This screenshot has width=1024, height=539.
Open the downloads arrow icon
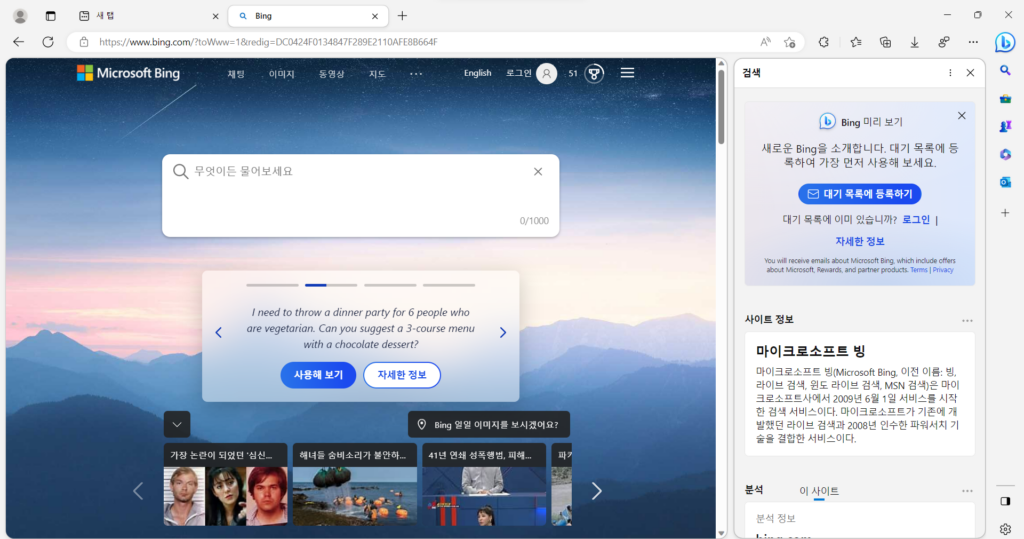pyautogui.click(x=914, y=42)
